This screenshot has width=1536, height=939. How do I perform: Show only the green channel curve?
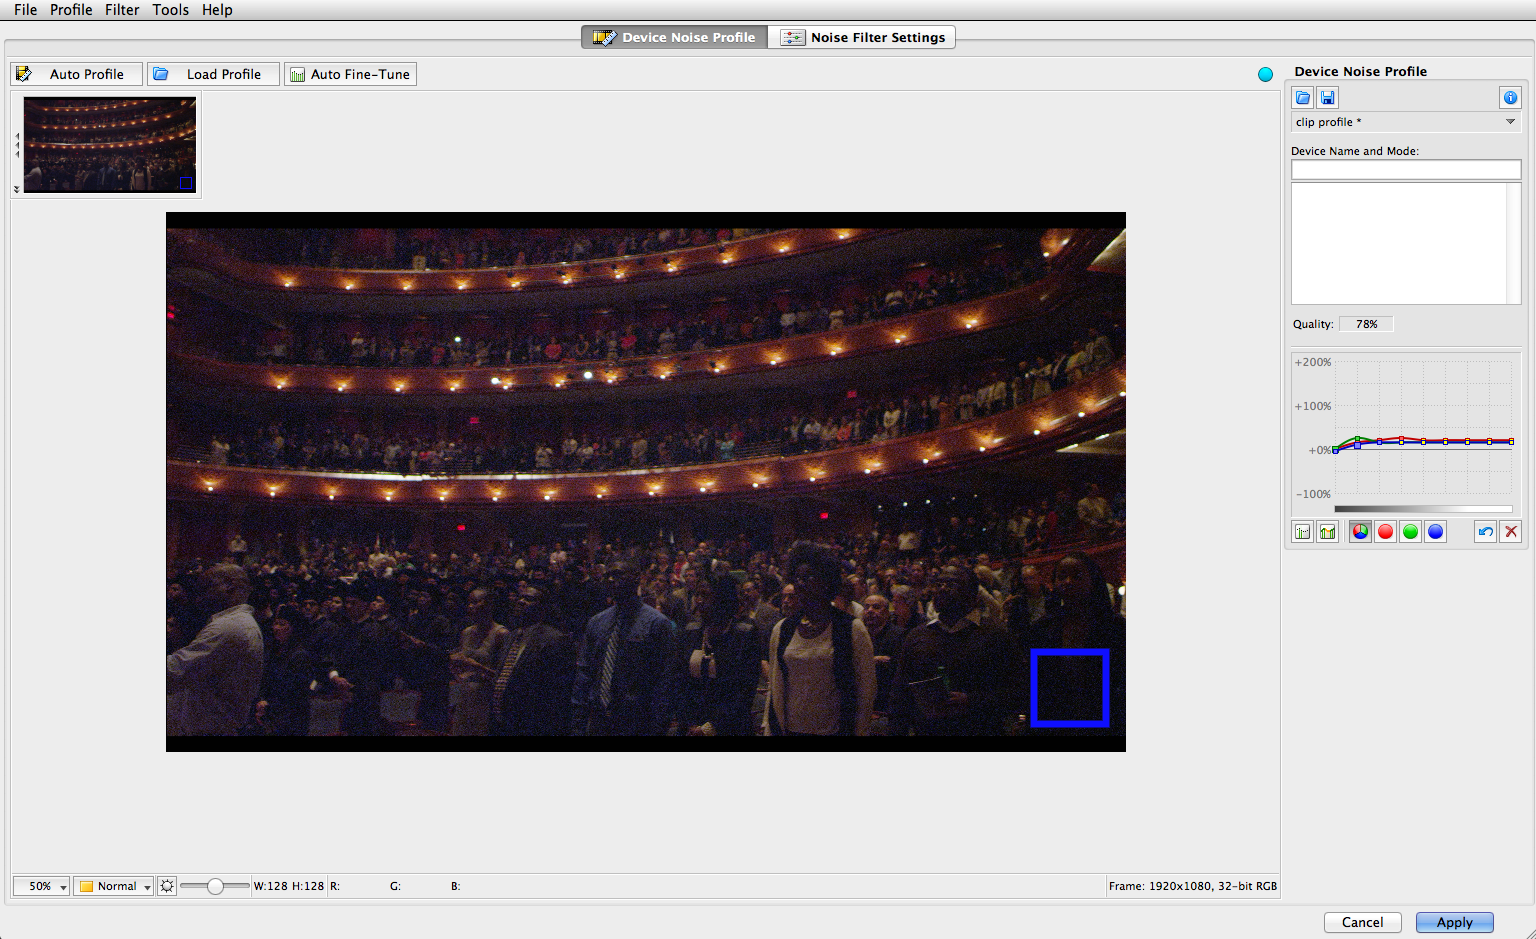(x=1410, y=532)
